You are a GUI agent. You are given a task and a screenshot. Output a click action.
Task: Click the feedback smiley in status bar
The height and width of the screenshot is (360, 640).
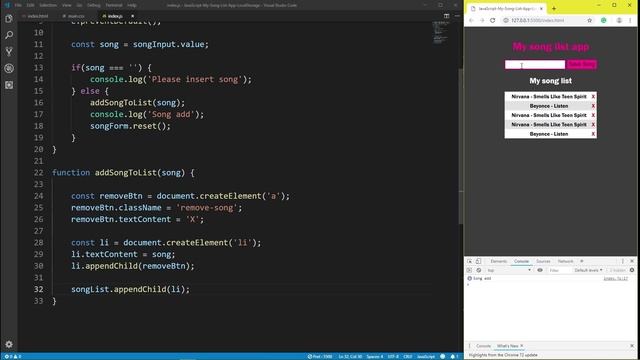[442, 356]
